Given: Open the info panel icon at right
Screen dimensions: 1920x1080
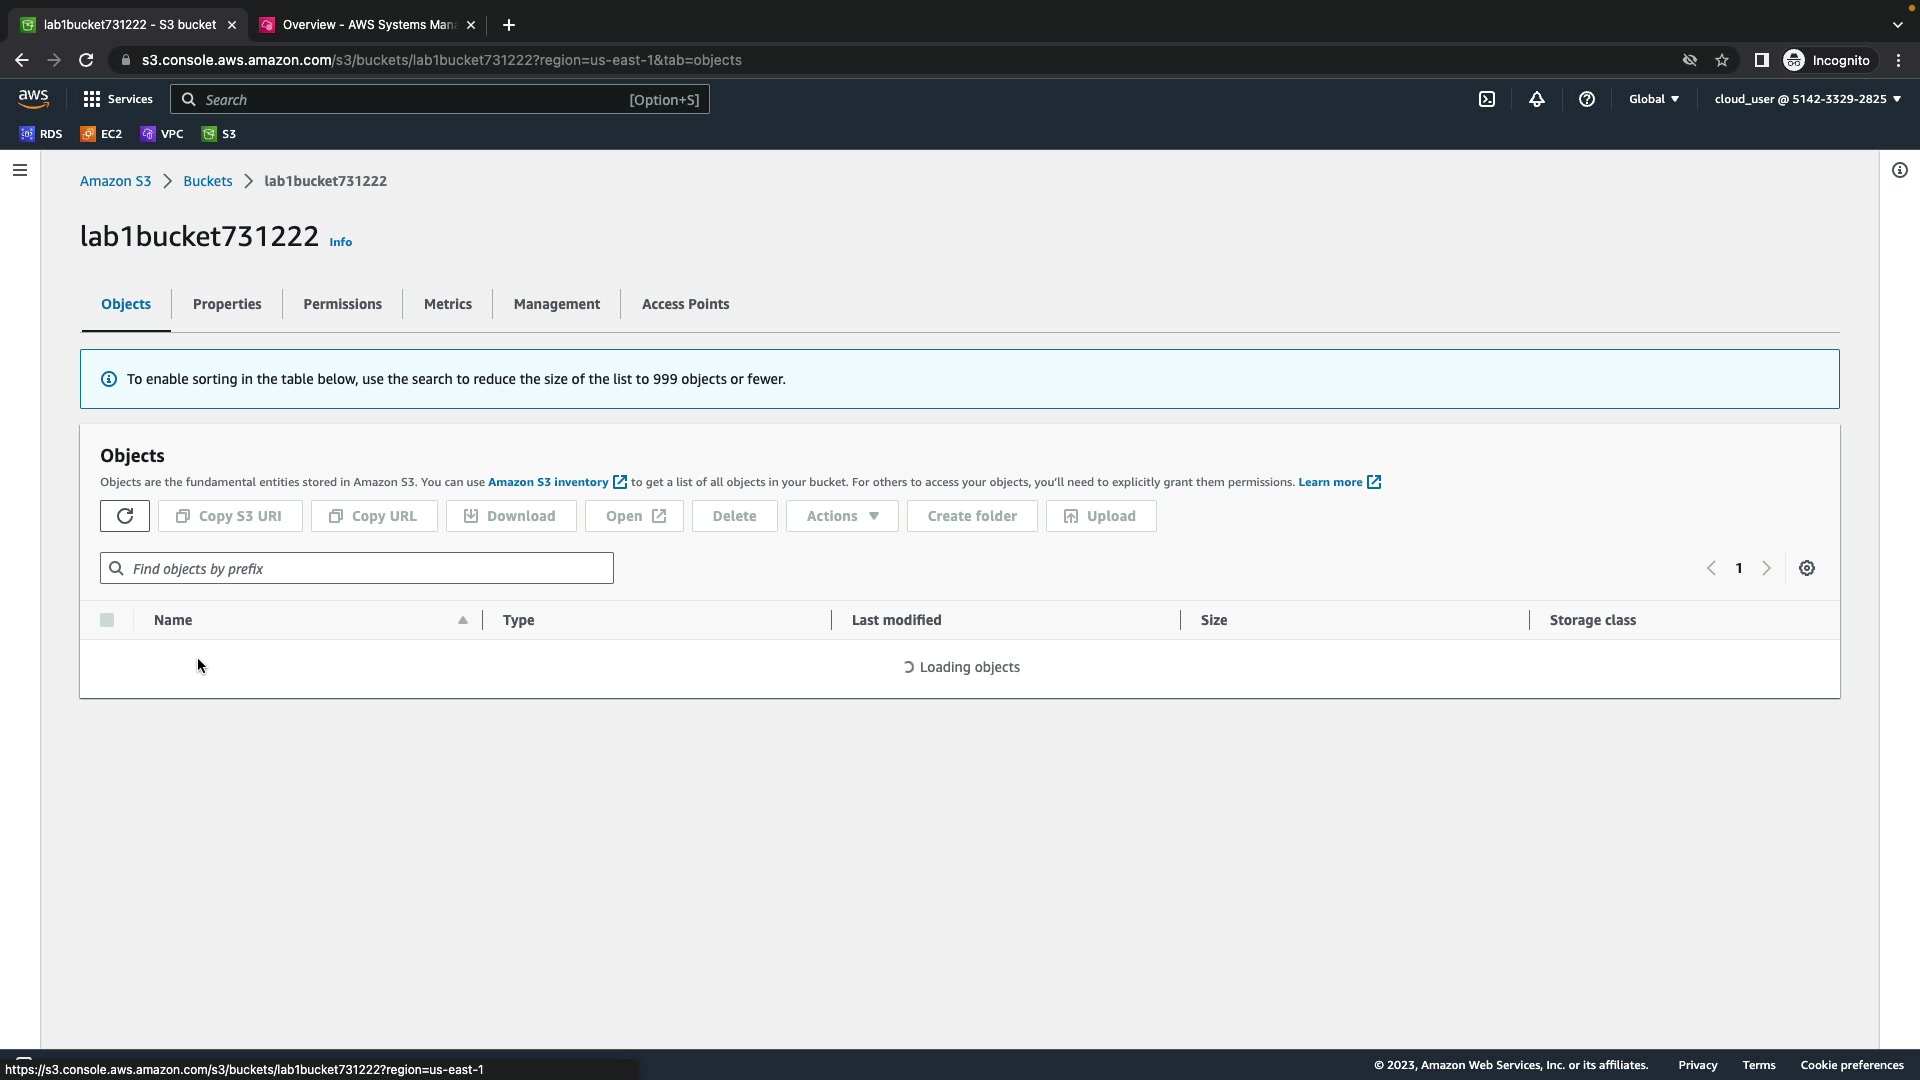Looking at the screenshot, I should 1900,170.
